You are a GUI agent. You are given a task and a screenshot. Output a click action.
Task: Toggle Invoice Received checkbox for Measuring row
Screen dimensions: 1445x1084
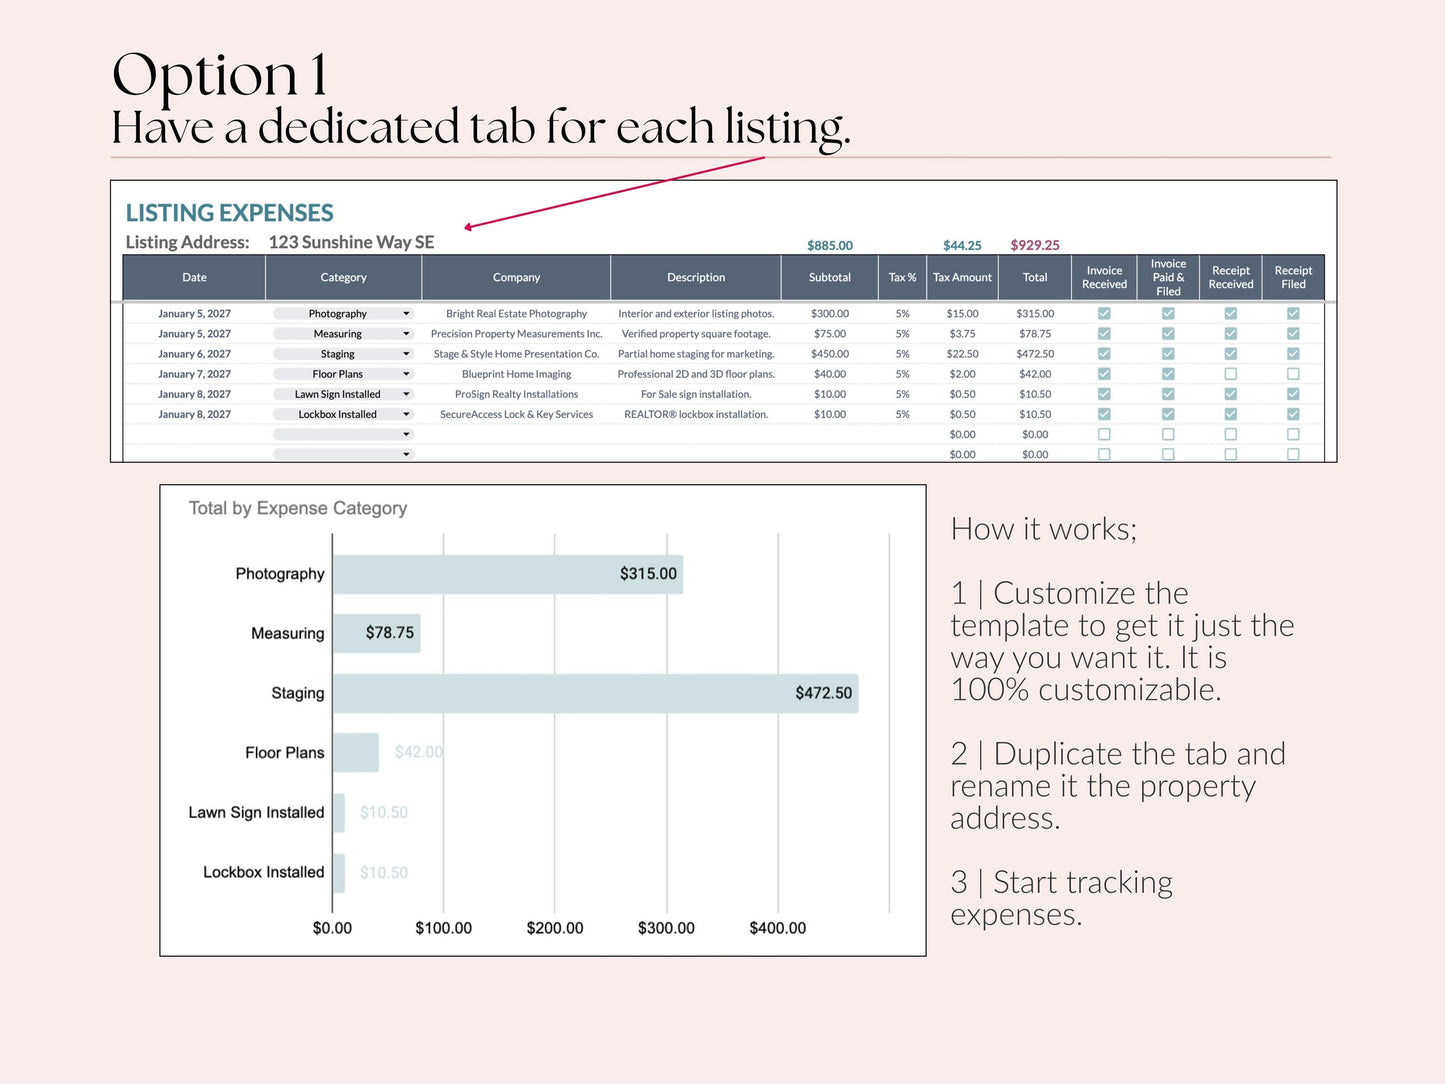pyautogui.click(x=1104, y=334)
